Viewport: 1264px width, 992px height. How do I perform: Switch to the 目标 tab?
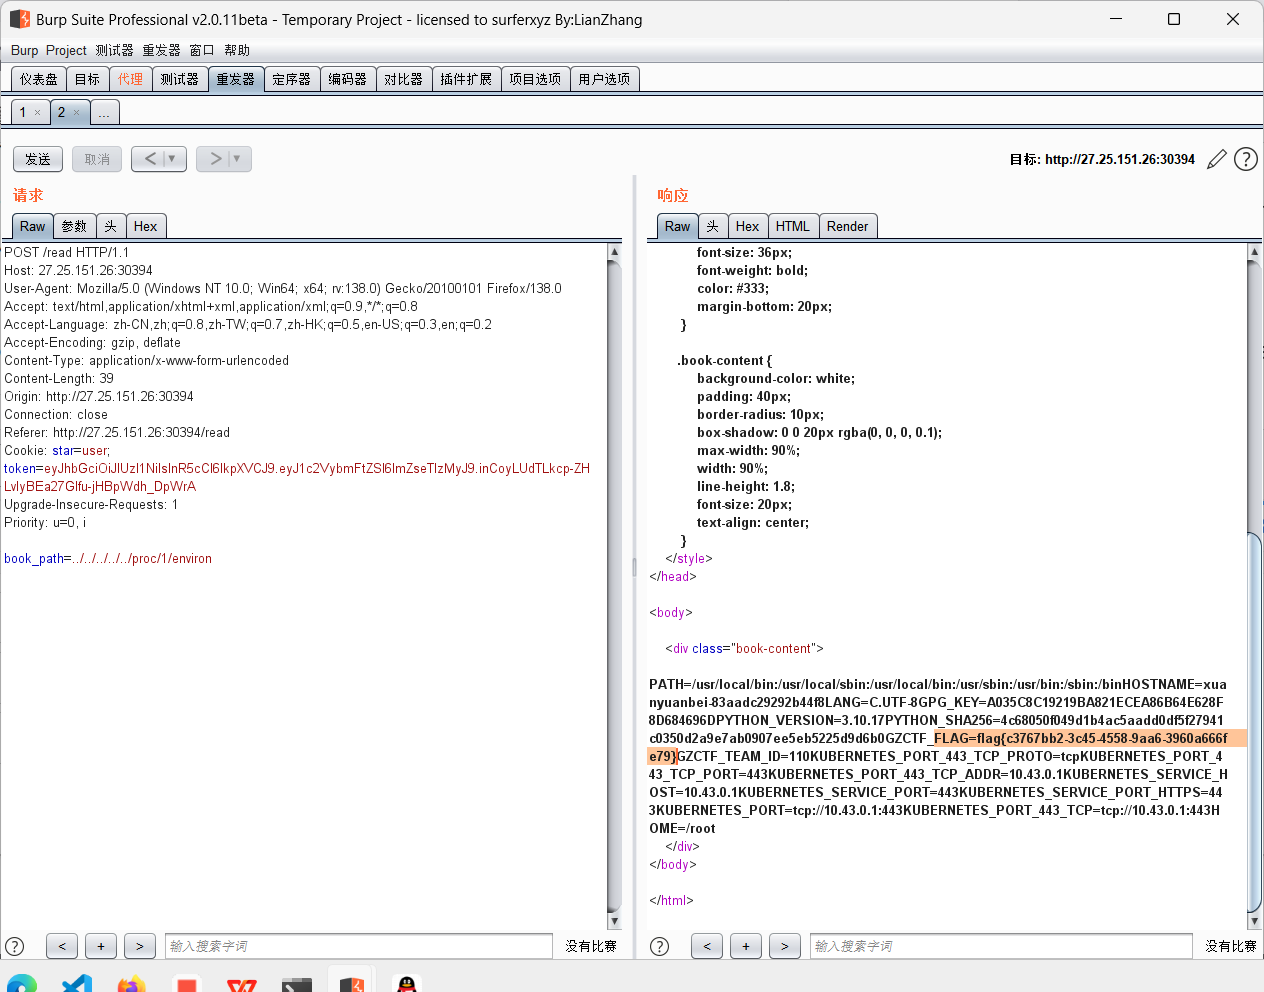pos(87,79)
